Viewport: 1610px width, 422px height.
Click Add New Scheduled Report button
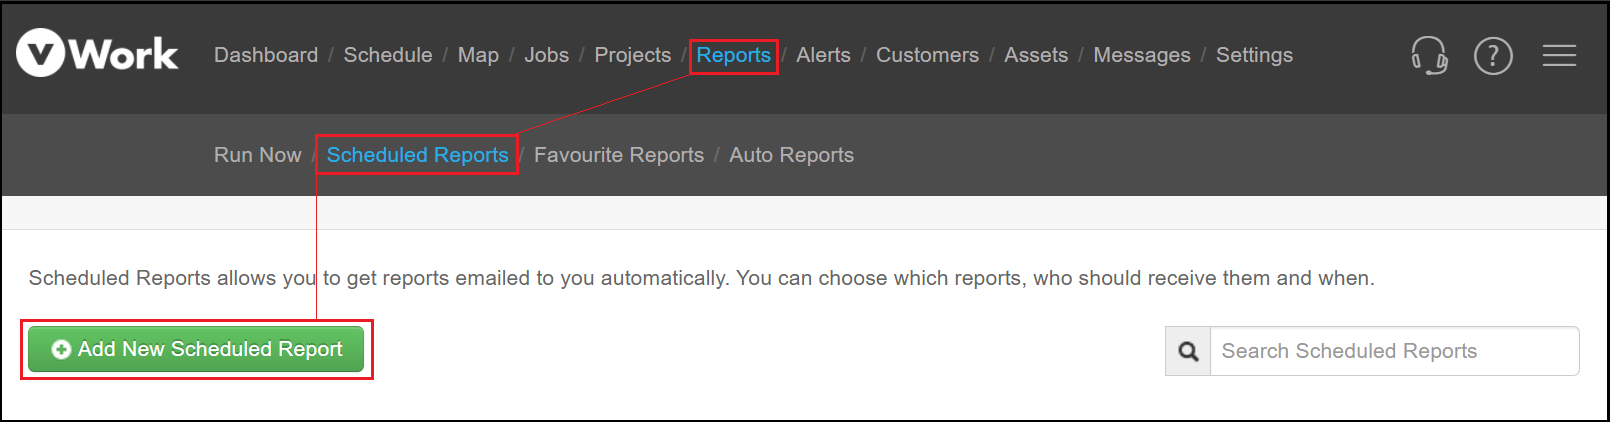pos(196,349)
